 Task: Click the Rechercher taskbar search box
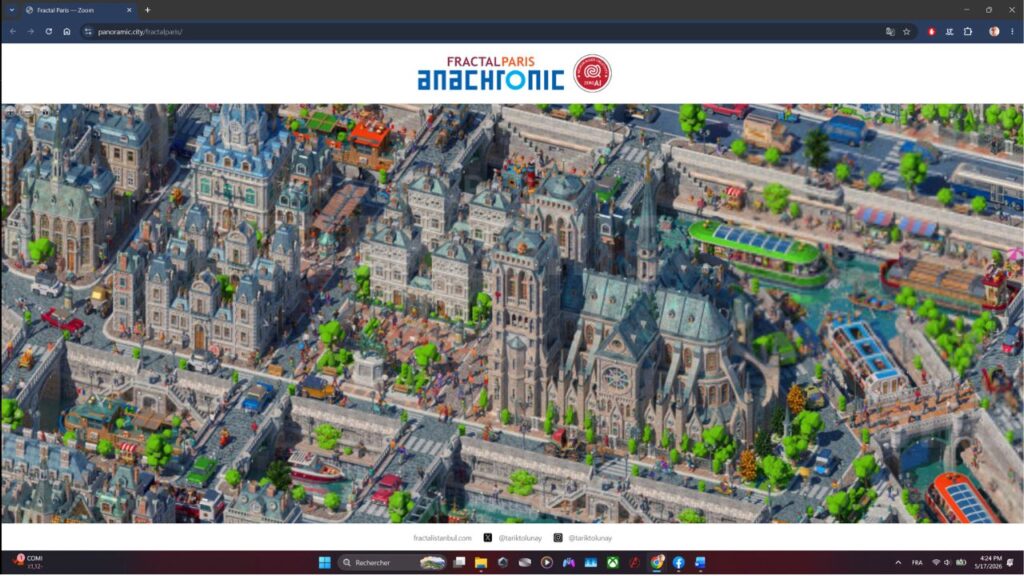[x=392, y=562]
